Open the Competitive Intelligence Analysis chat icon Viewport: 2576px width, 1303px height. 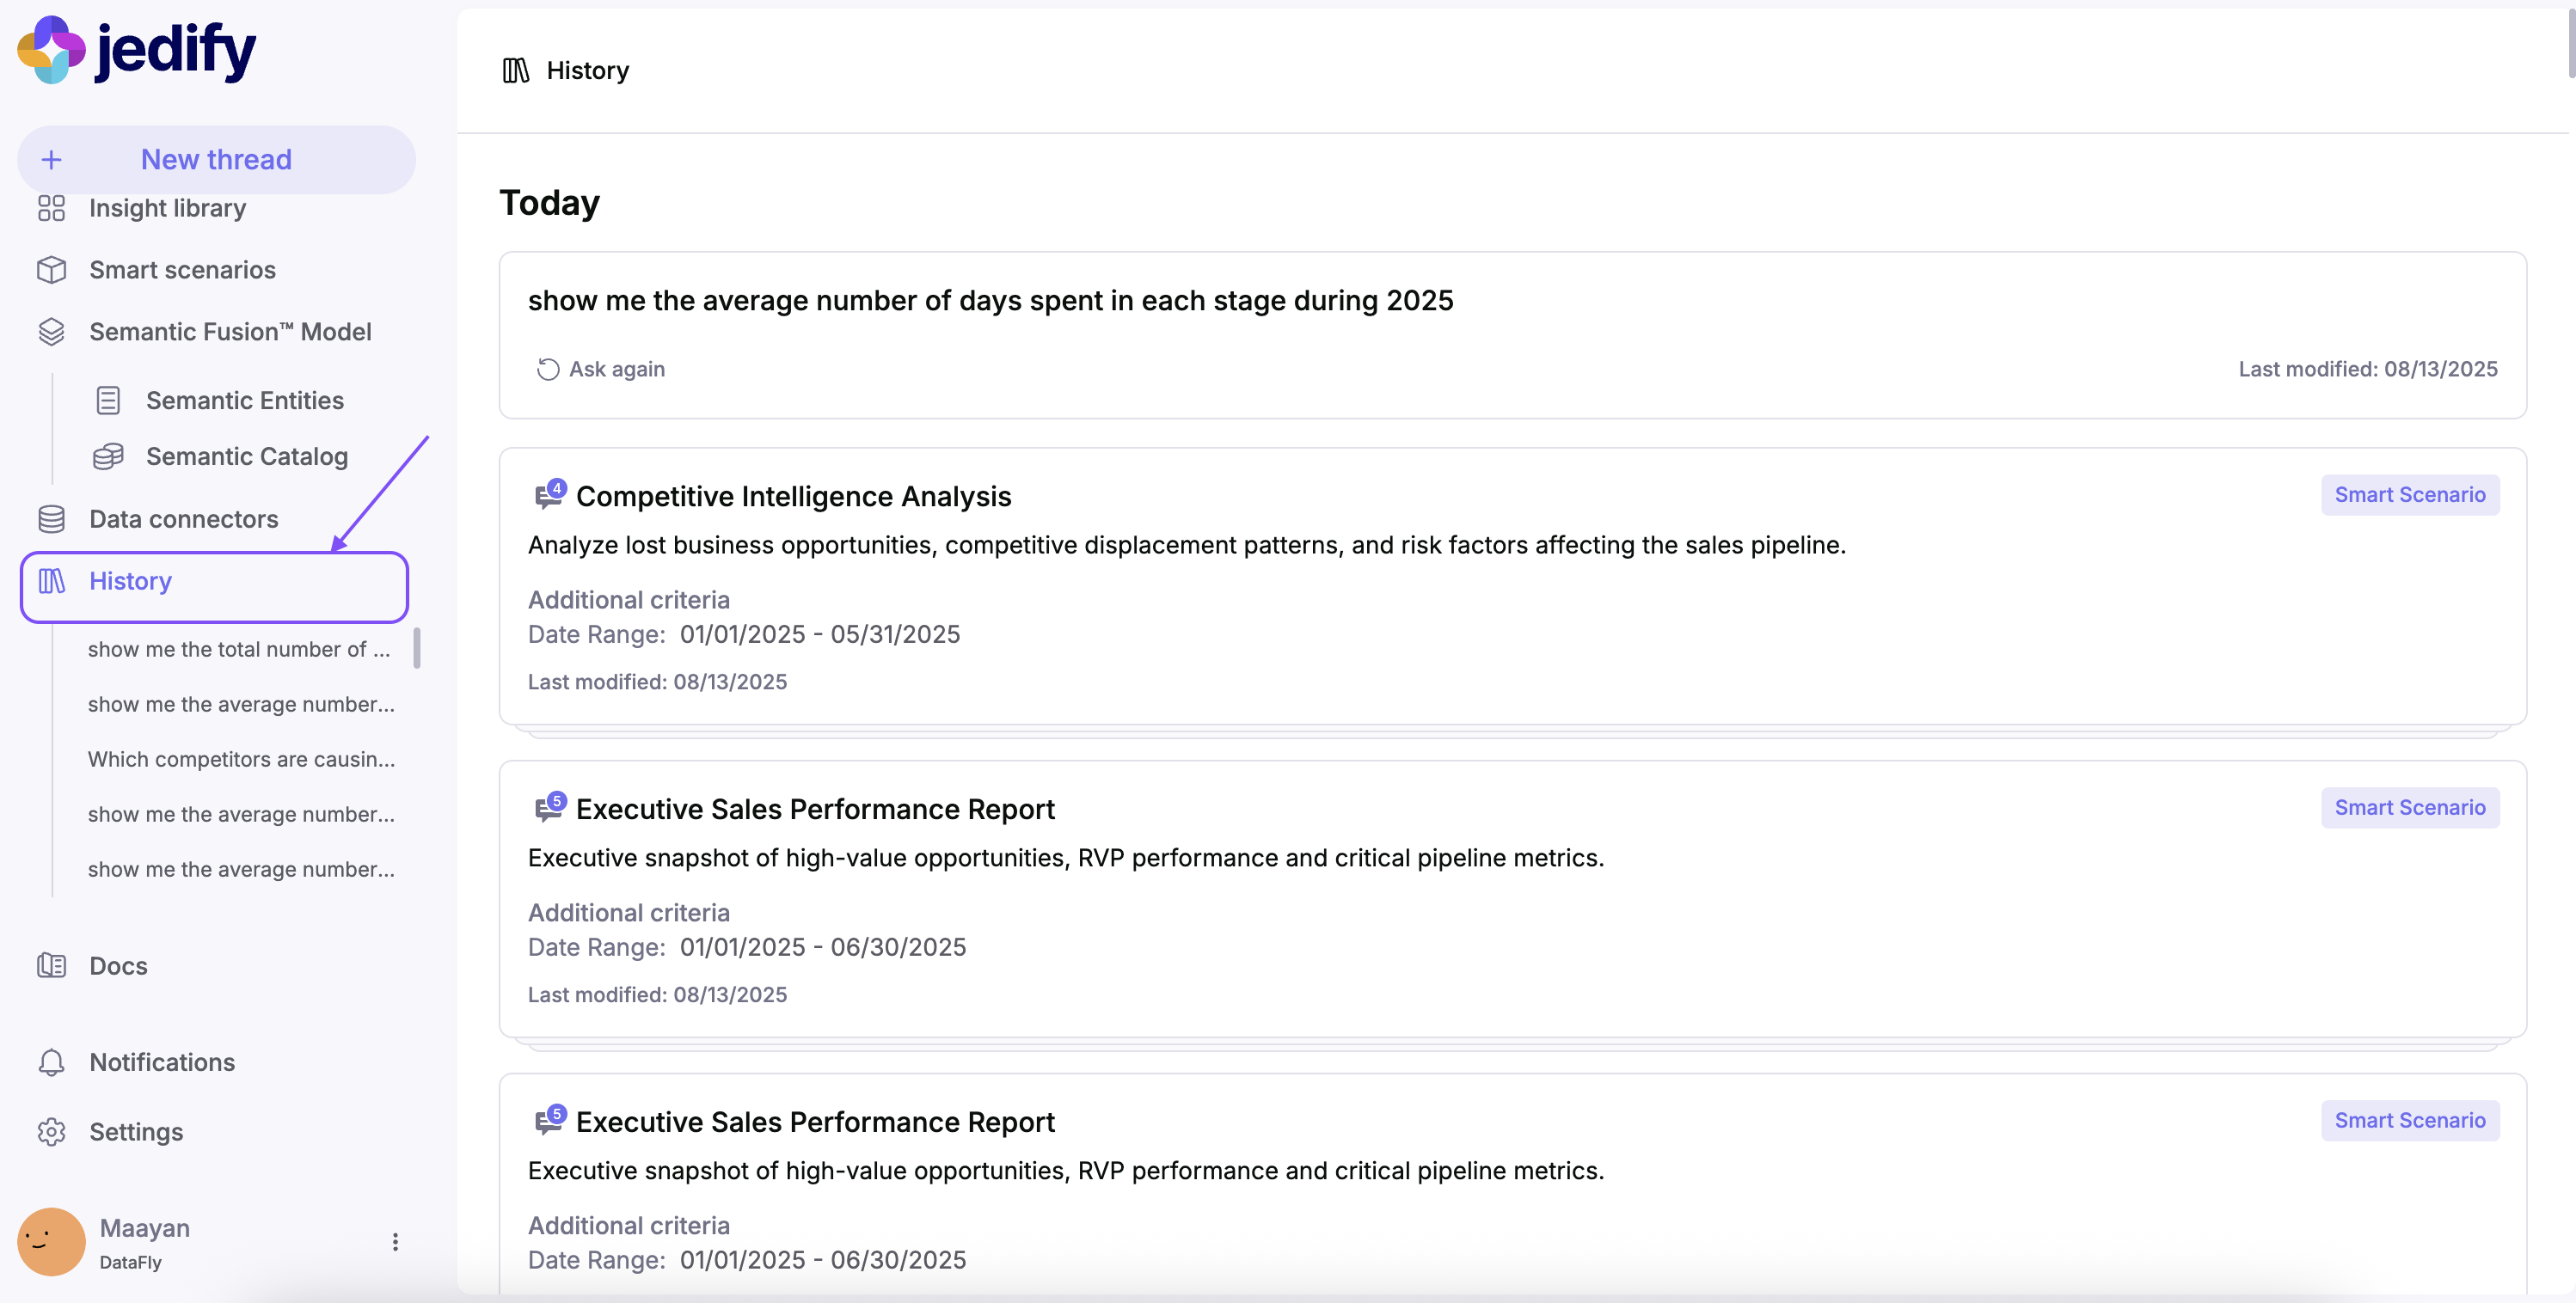point(548,495)
